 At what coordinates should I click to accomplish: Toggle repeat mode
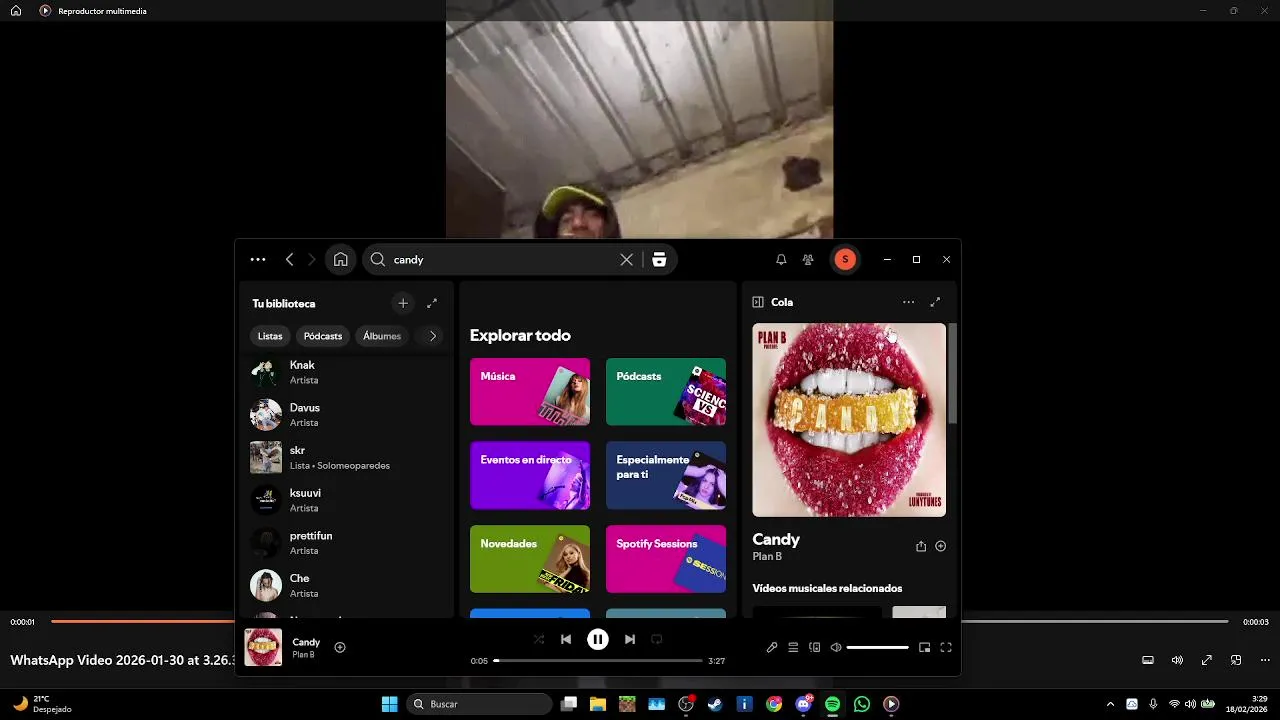(657, 639)
